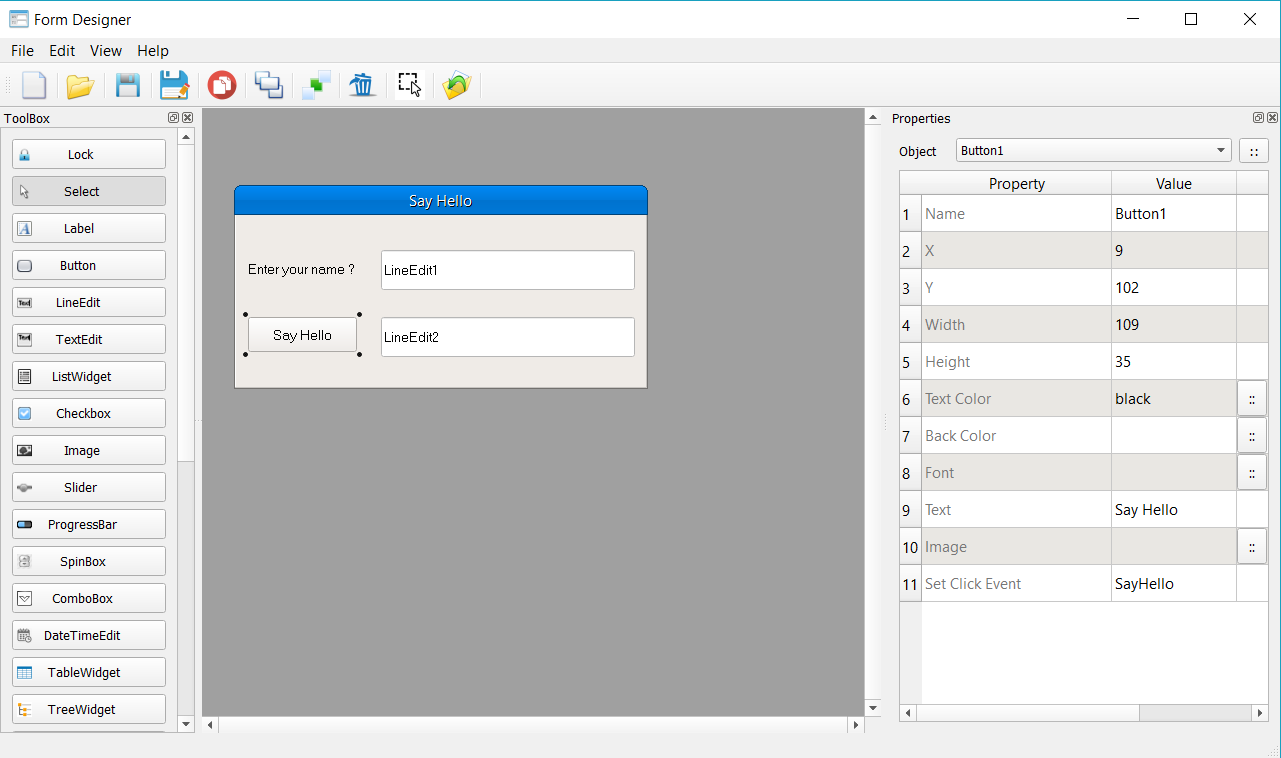
Task: Select the TreeWidget tool in ToolBox
Action: tap(88, 709)
